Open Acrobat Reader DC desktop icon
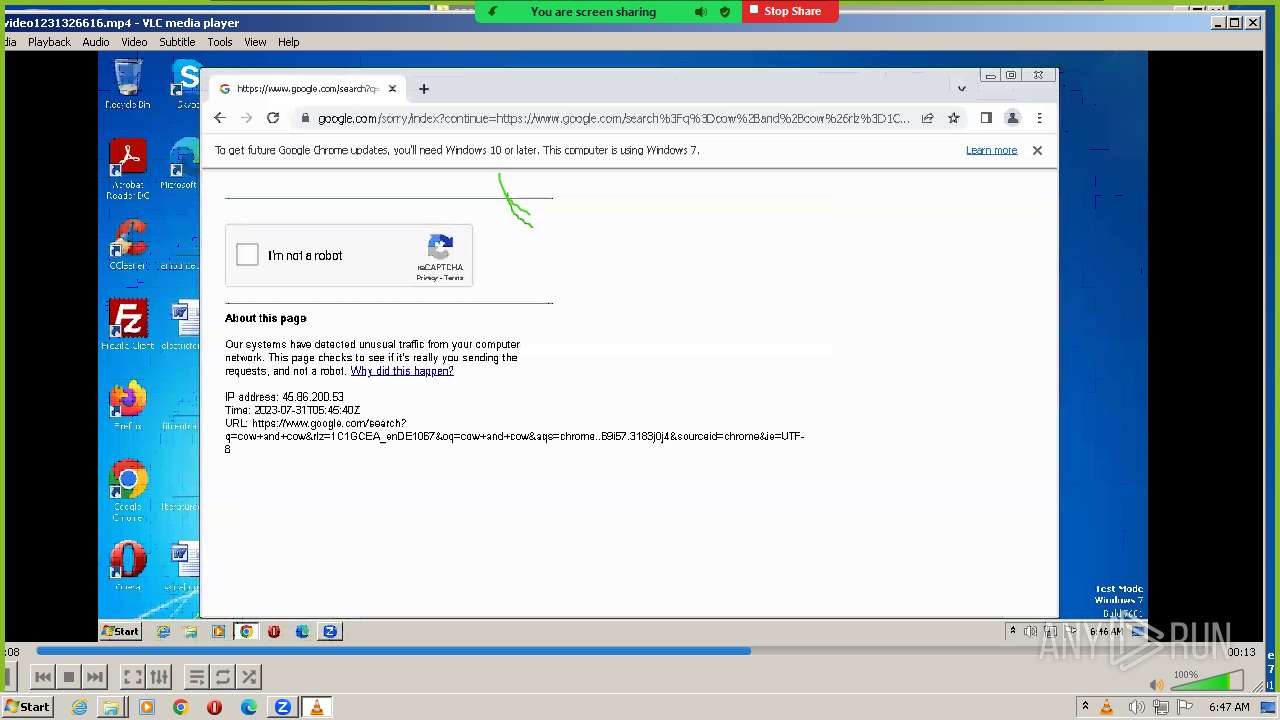The width and height of the screenshot is (1280, 720). pyautogui.click(x=128, y=169)
